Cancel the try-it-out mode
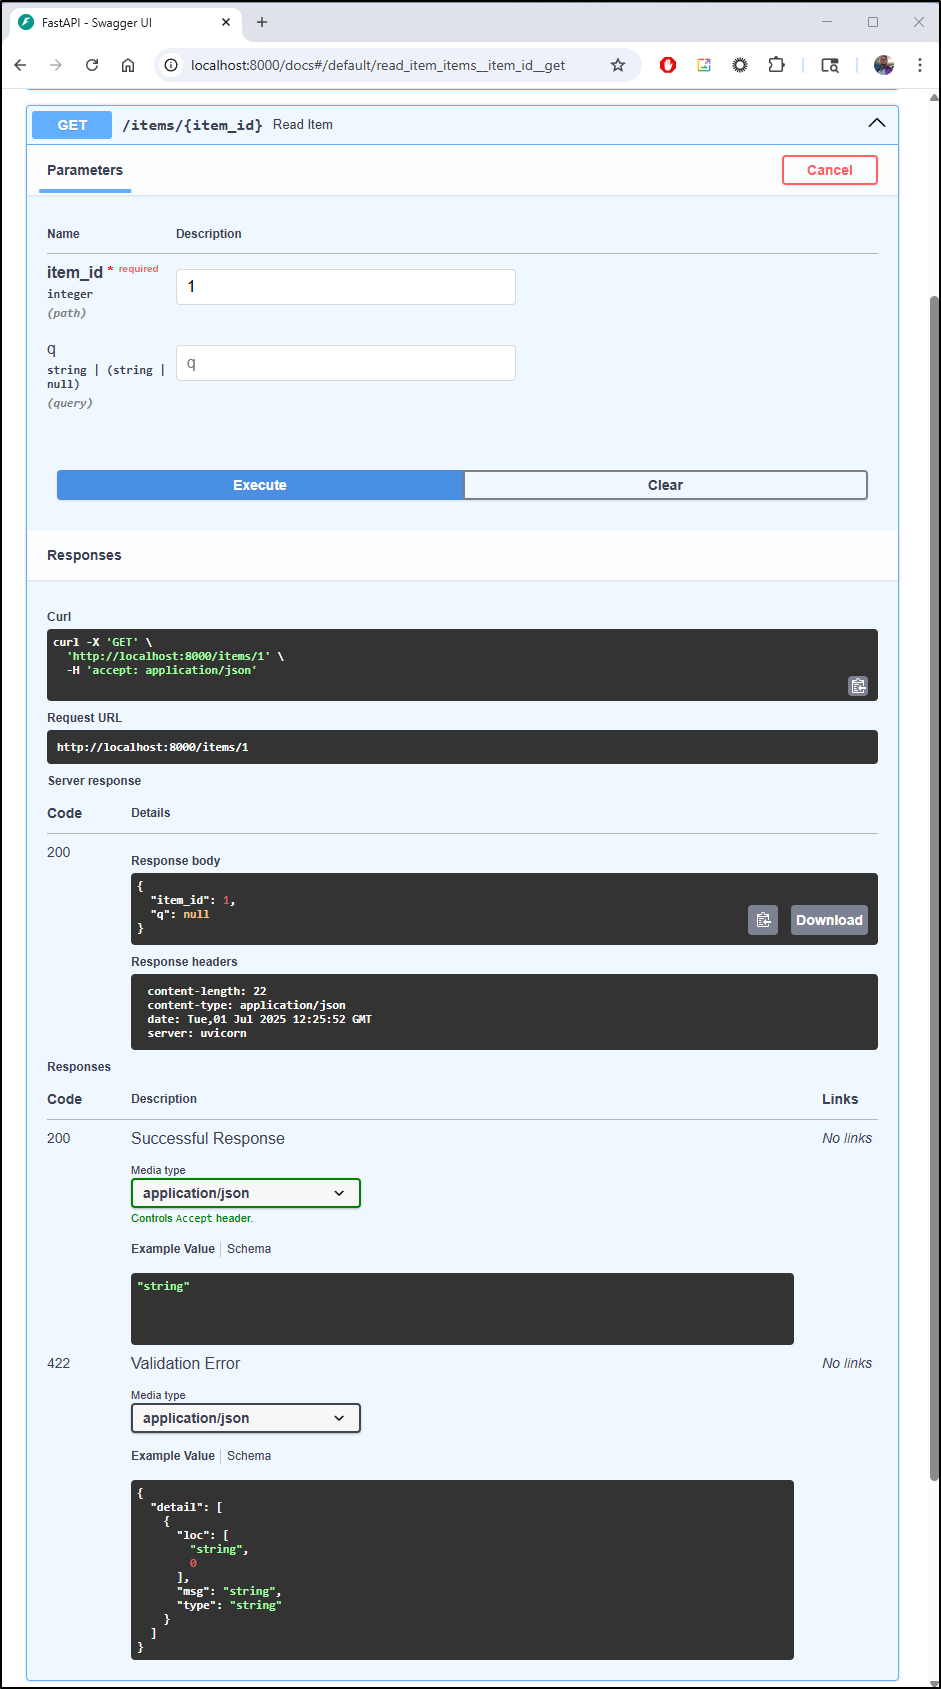941x1689 pixels. [829, 170]
